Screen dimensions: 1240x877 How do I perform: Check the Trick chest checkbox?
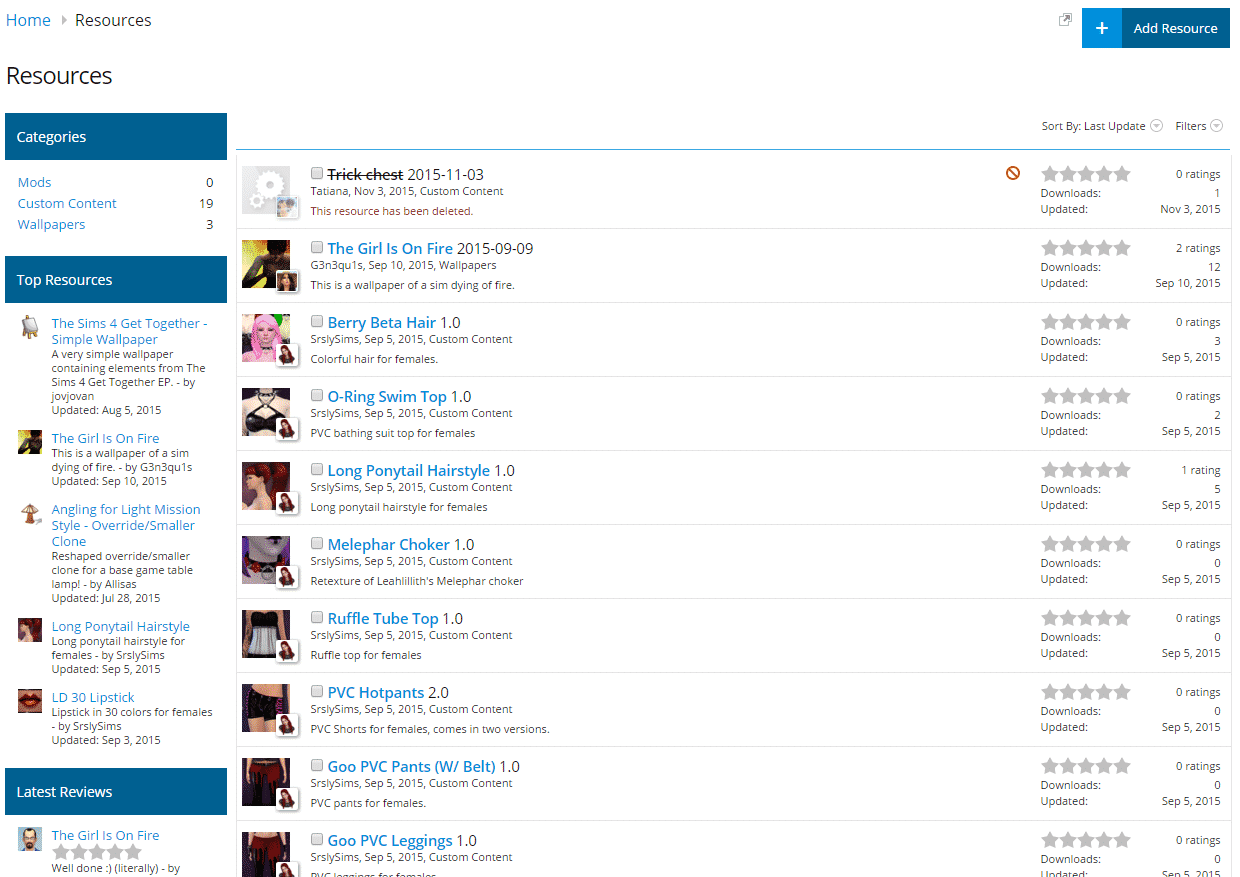coord(317,173)
